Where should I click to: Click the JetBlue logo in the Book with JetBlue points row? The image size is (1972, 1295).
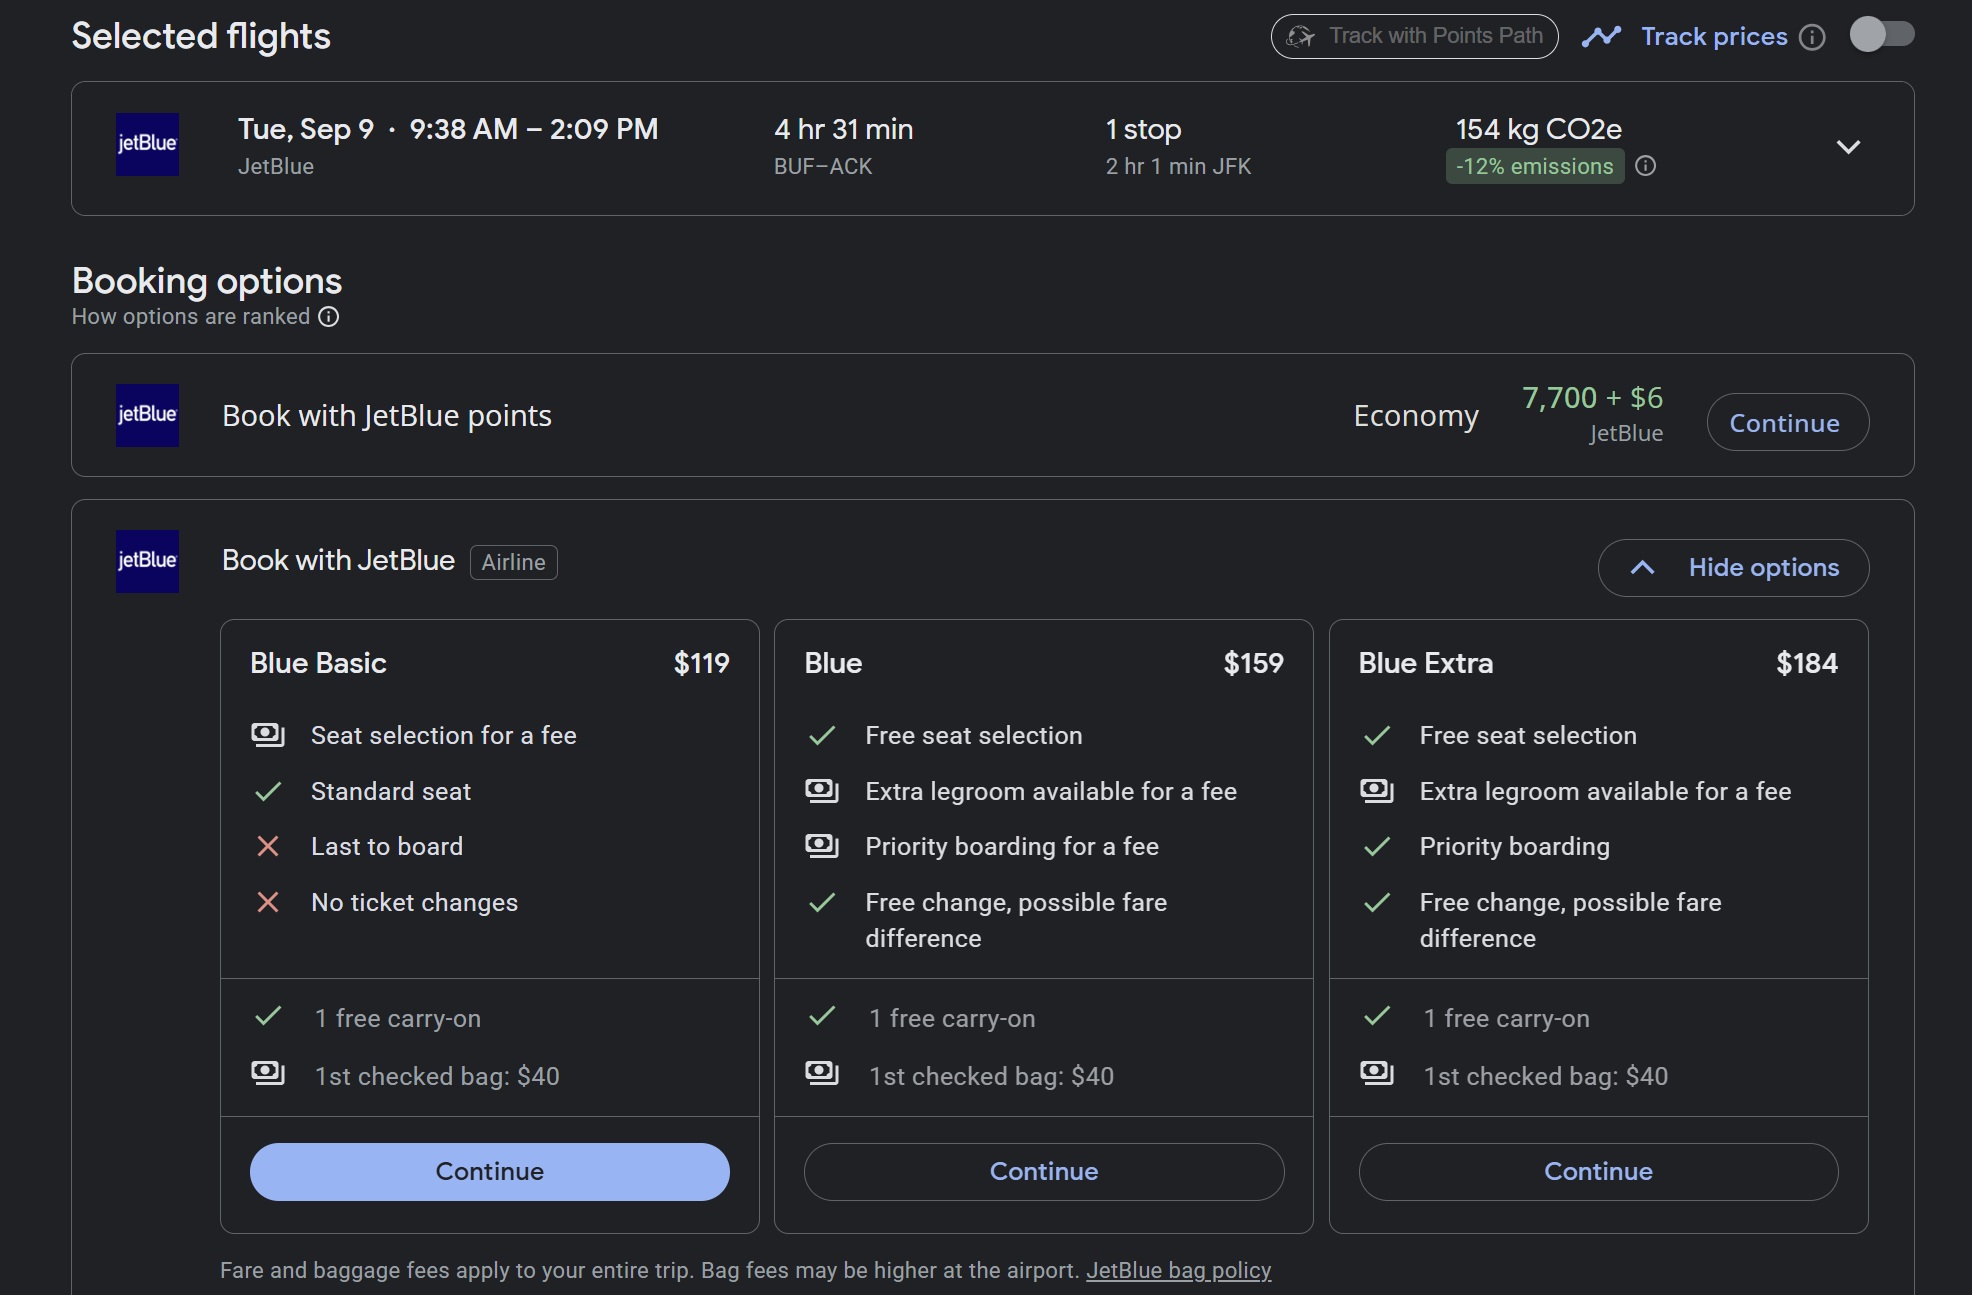[147, 415]
